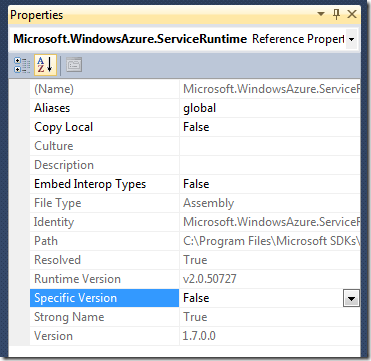Select the Version value 1.7.0.0

199,336
